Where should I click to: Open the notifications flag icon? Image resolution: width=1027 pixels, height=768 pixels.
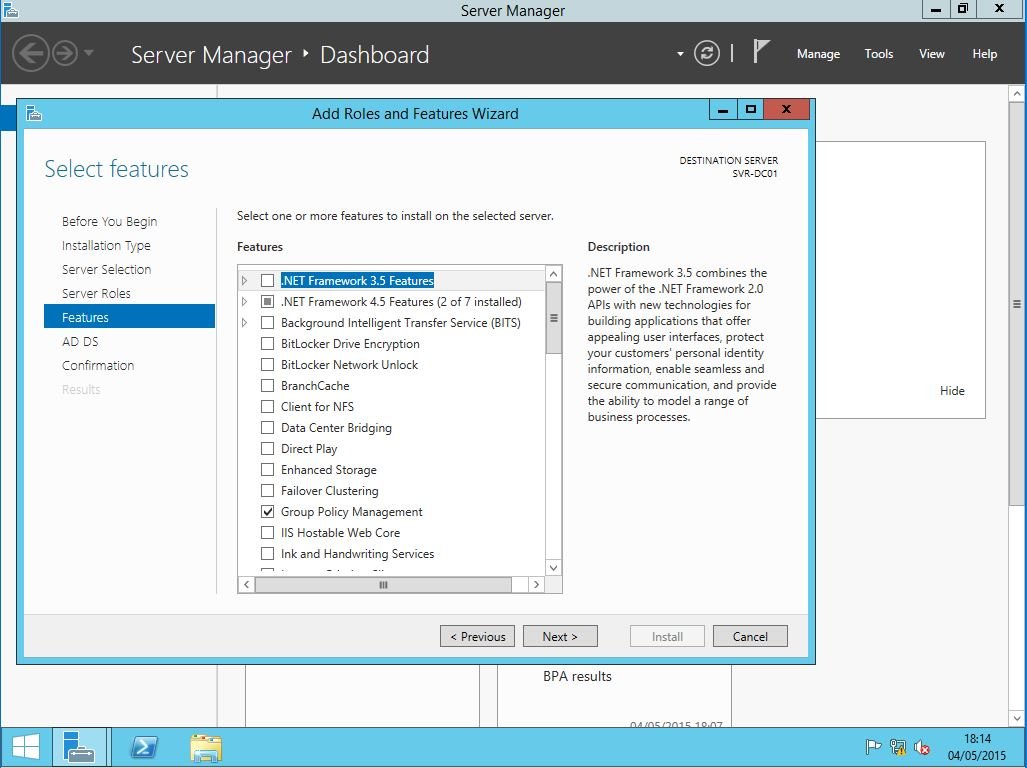(x=761, y=53)
